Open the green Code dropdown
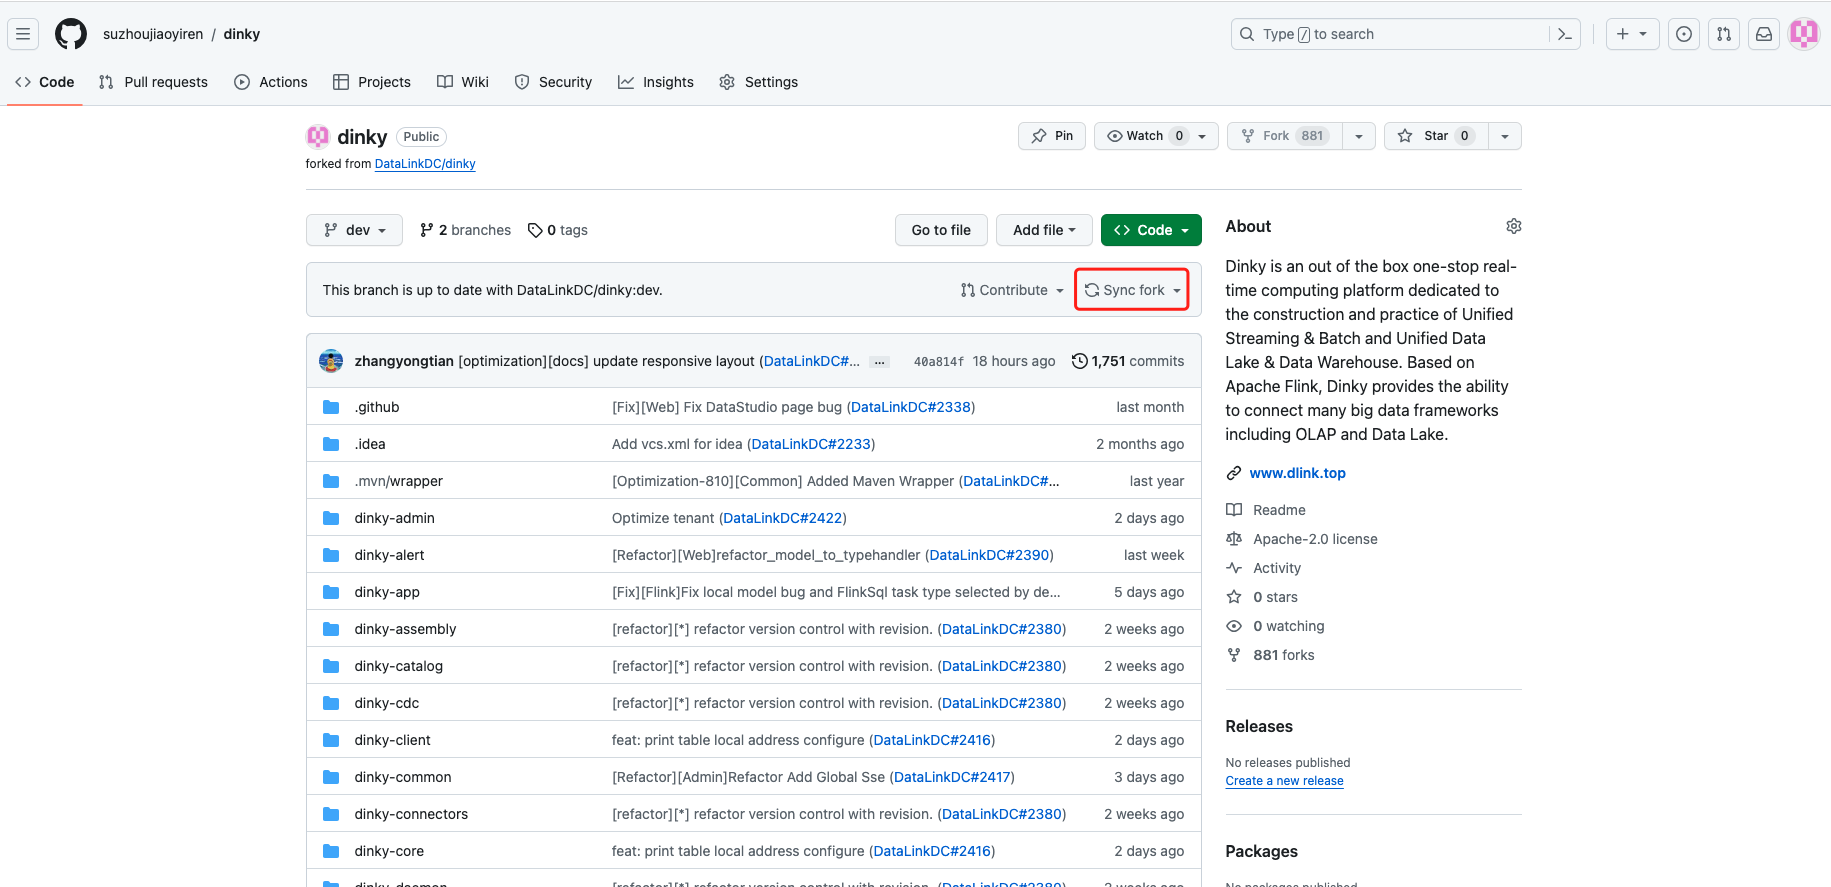This screenshot has height=887, width=1831. click(1151, 230)
